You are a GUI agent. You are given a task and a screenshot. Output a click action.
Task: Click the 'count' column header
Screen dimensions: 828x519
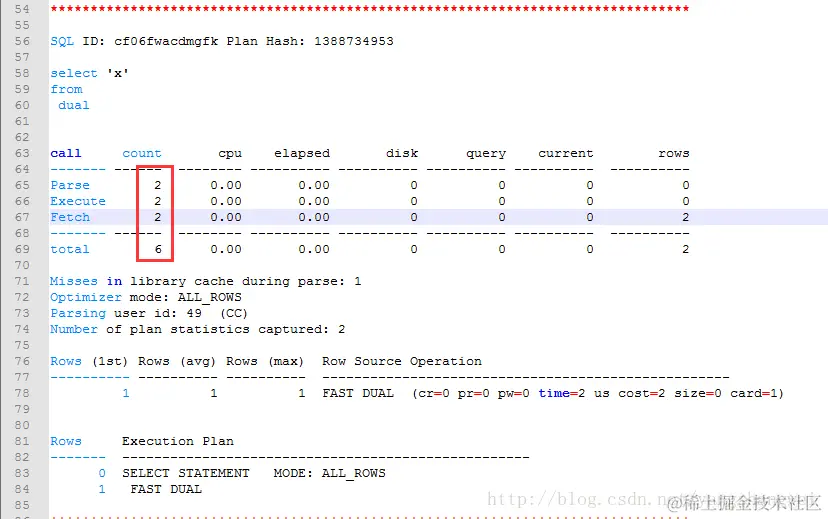click(x=142, y=153)
